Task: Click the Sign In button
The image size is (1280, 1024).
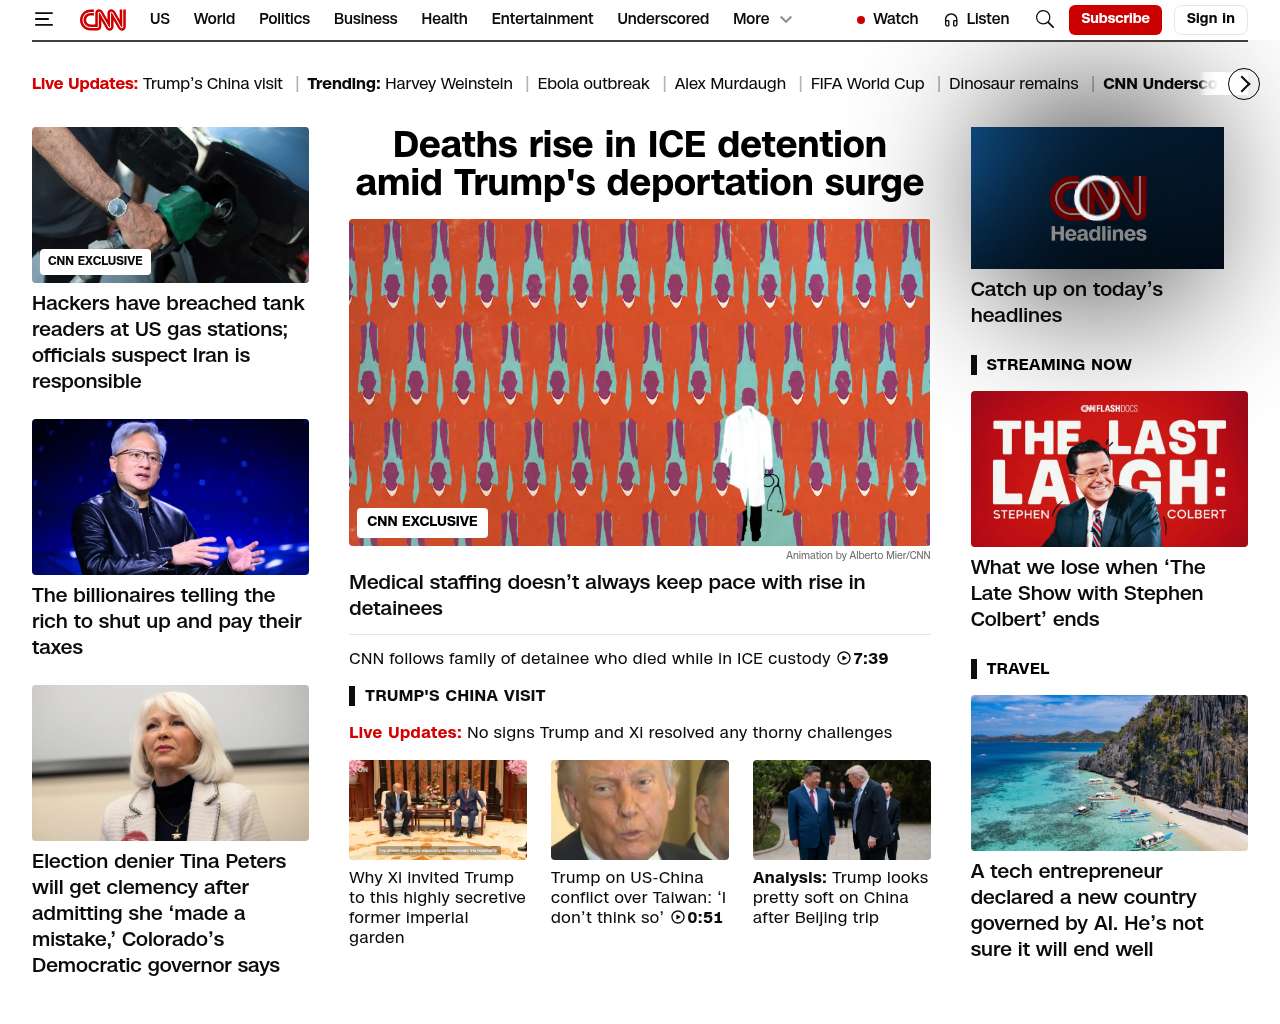Action: click(1210, 19)
